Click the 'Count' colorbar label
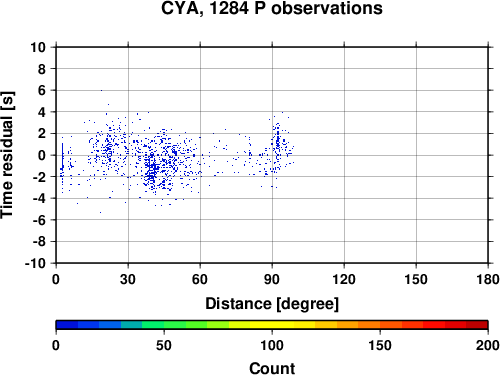This screenshot has width=500, height=375. click(x=272, y=368)
